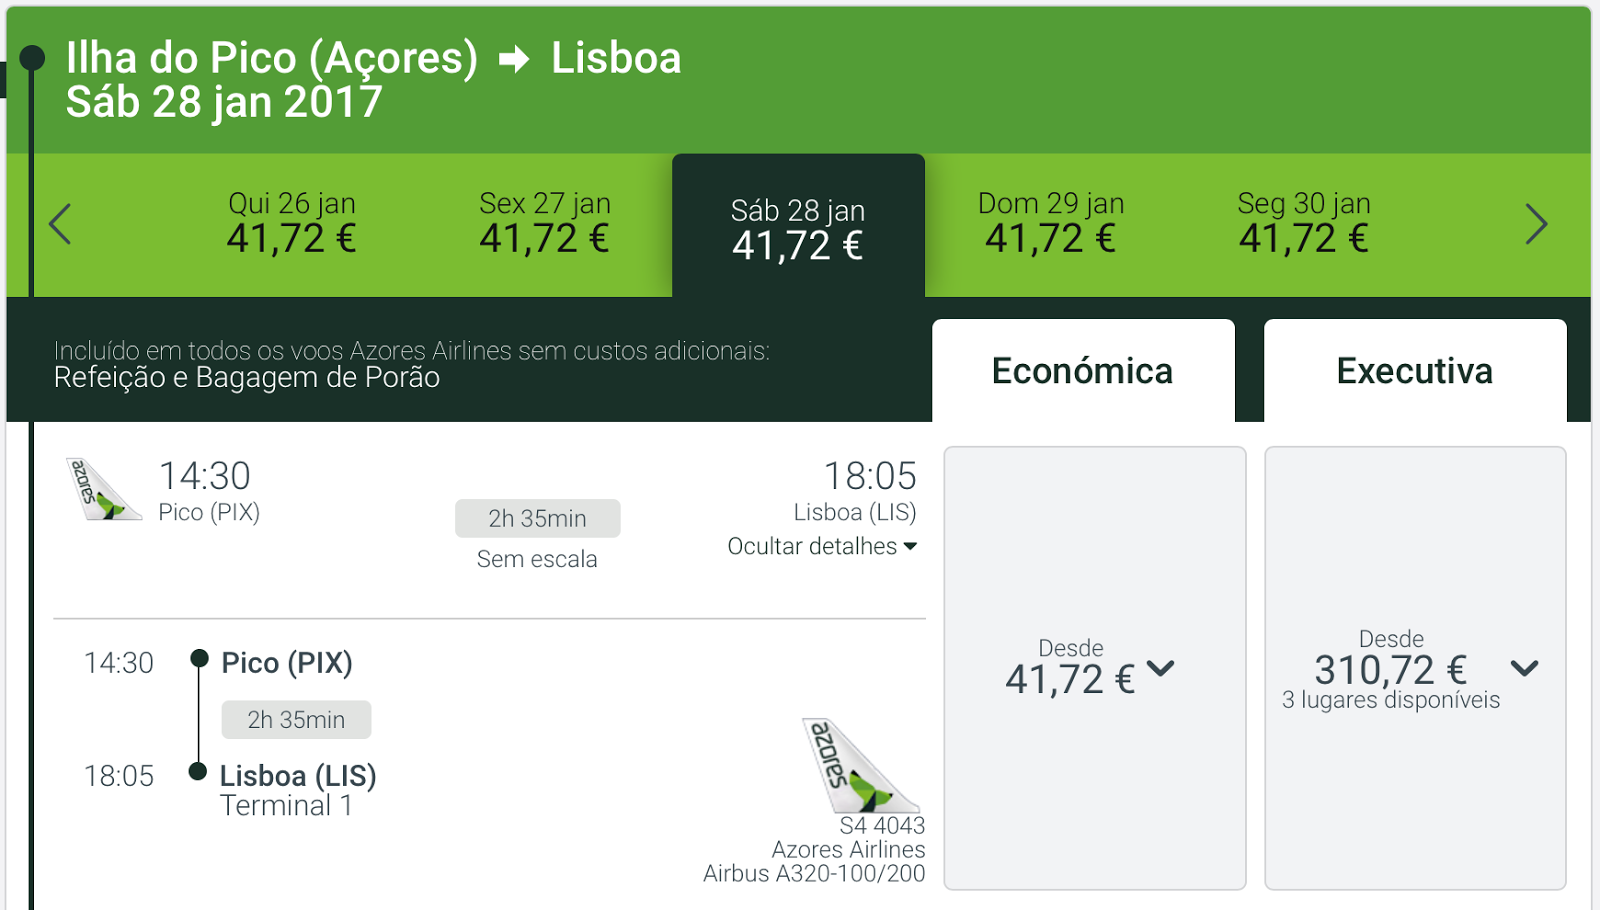Select the Sáb 28 jan date tab
Screen dimensions: 1600x910
click(x=798, y=226)
